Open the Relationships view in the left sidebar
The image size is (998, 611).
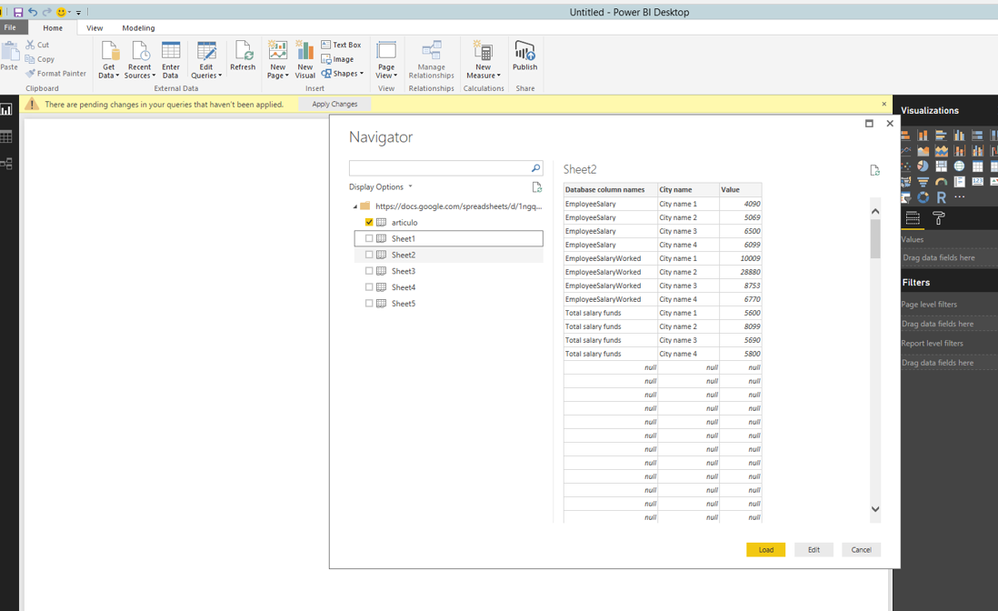[6, 164]
